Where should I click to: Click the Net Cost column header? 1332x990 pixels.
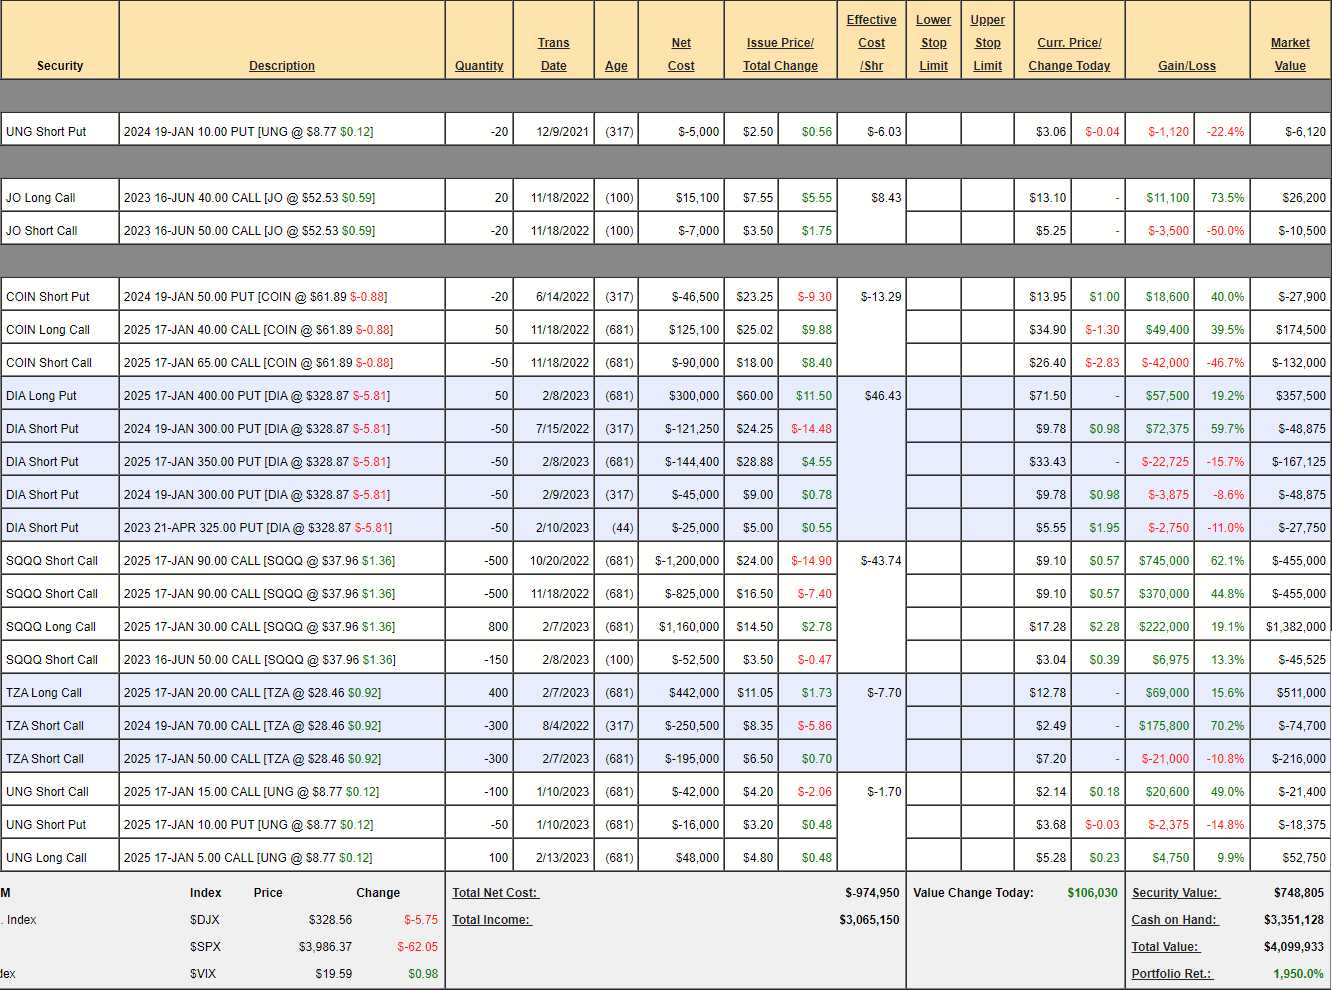[x=681, y=55]
